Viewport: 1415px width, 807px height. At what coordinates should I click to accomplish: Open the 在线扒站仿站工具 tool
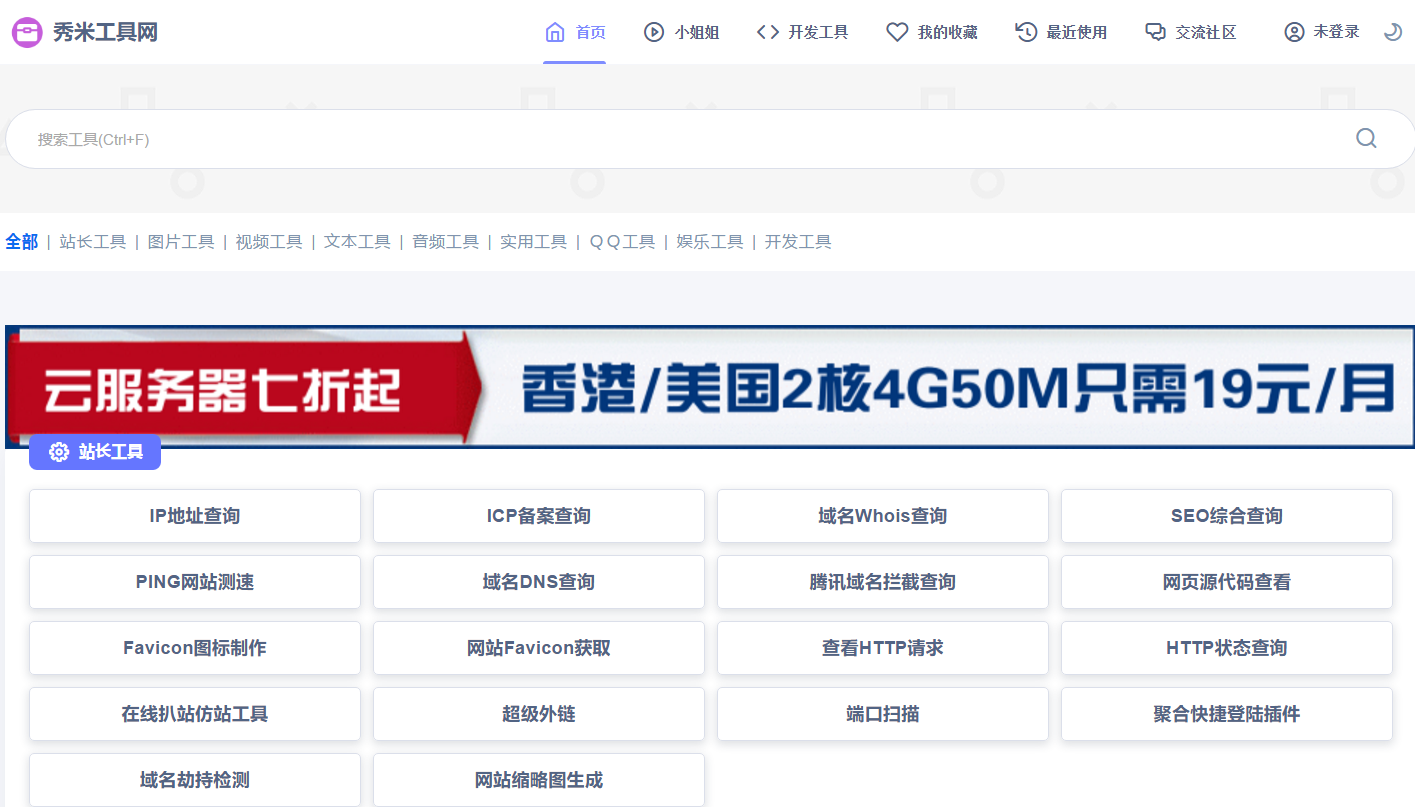pyautogui.click(x=195, y=714)
